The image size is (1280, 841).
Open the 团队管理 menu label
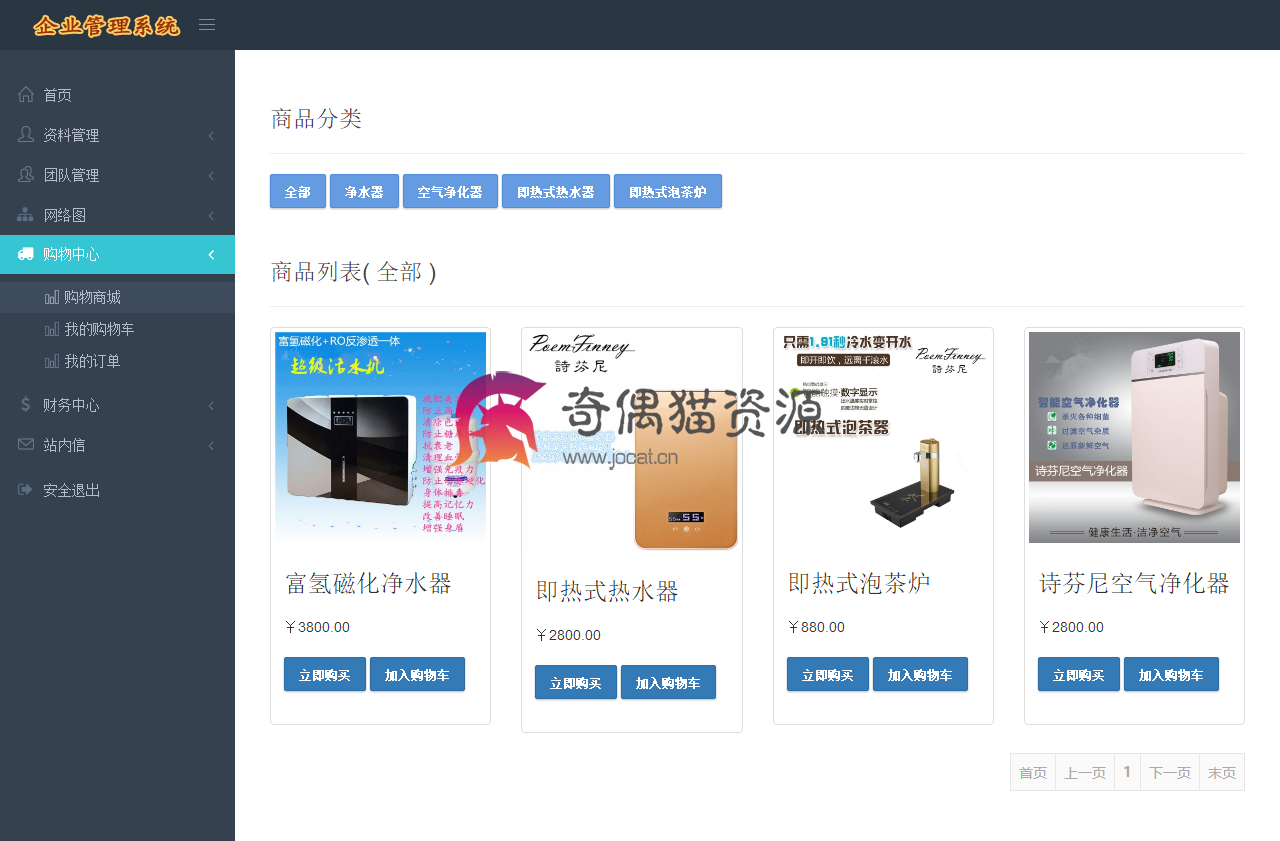tap(71, 175)
